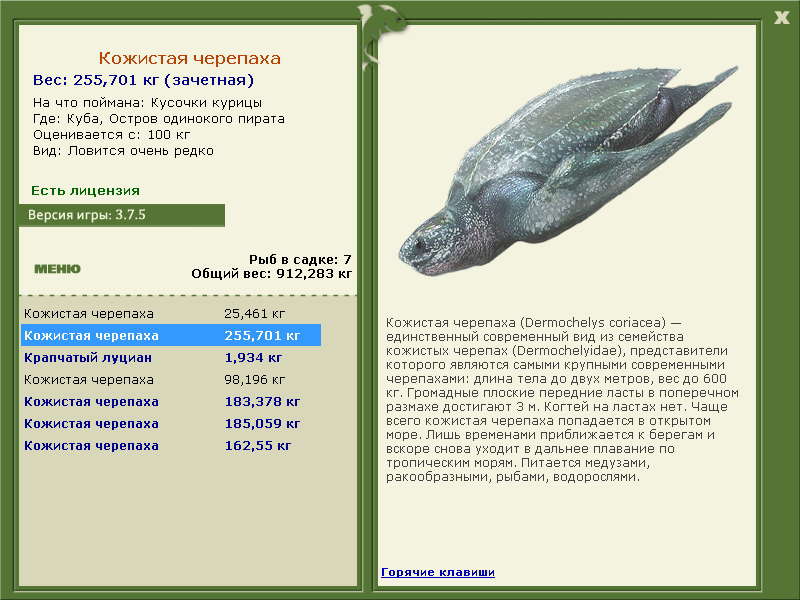The width and height of the screenshot is (800, 600).
Task: Select the 98,196 кг turtle row
Action: 171,380
